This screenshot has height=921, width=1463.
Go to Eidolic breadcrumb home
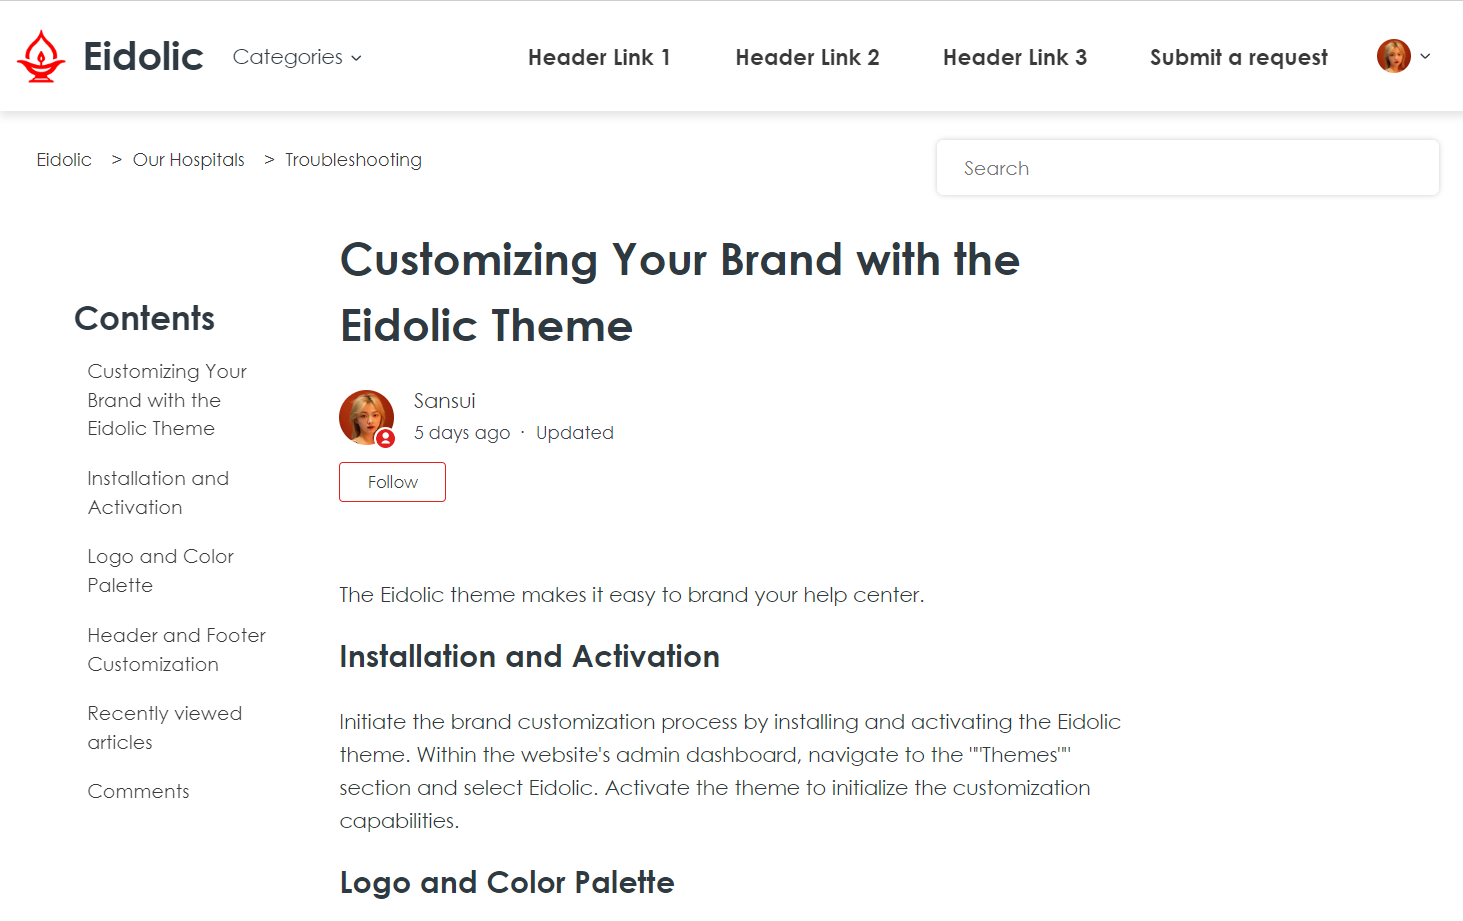coord(64,160)
